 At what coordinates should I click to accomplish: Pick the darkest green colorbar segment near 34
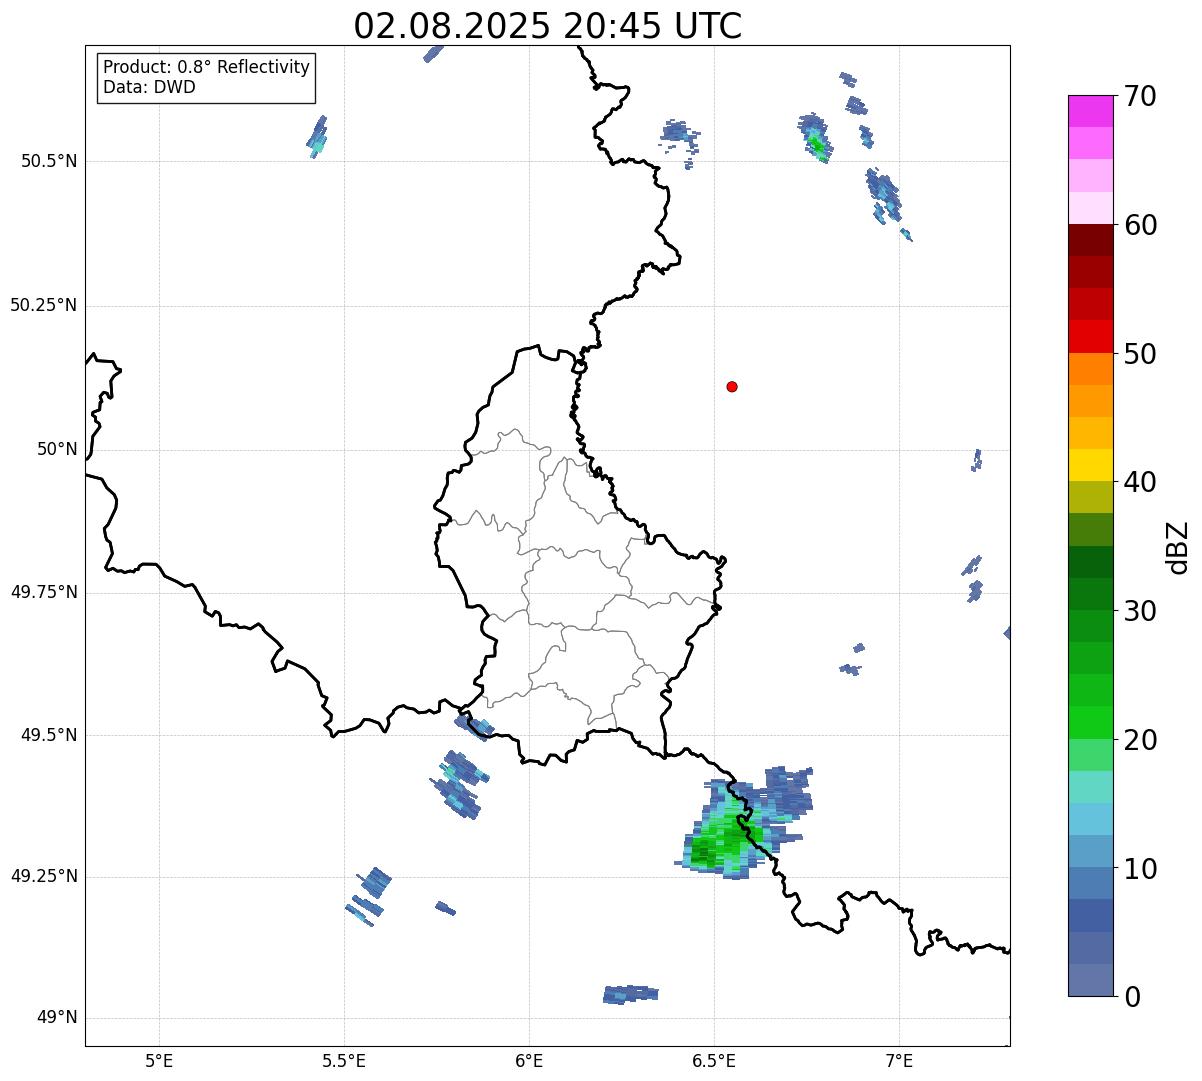tap(1091, 562)
